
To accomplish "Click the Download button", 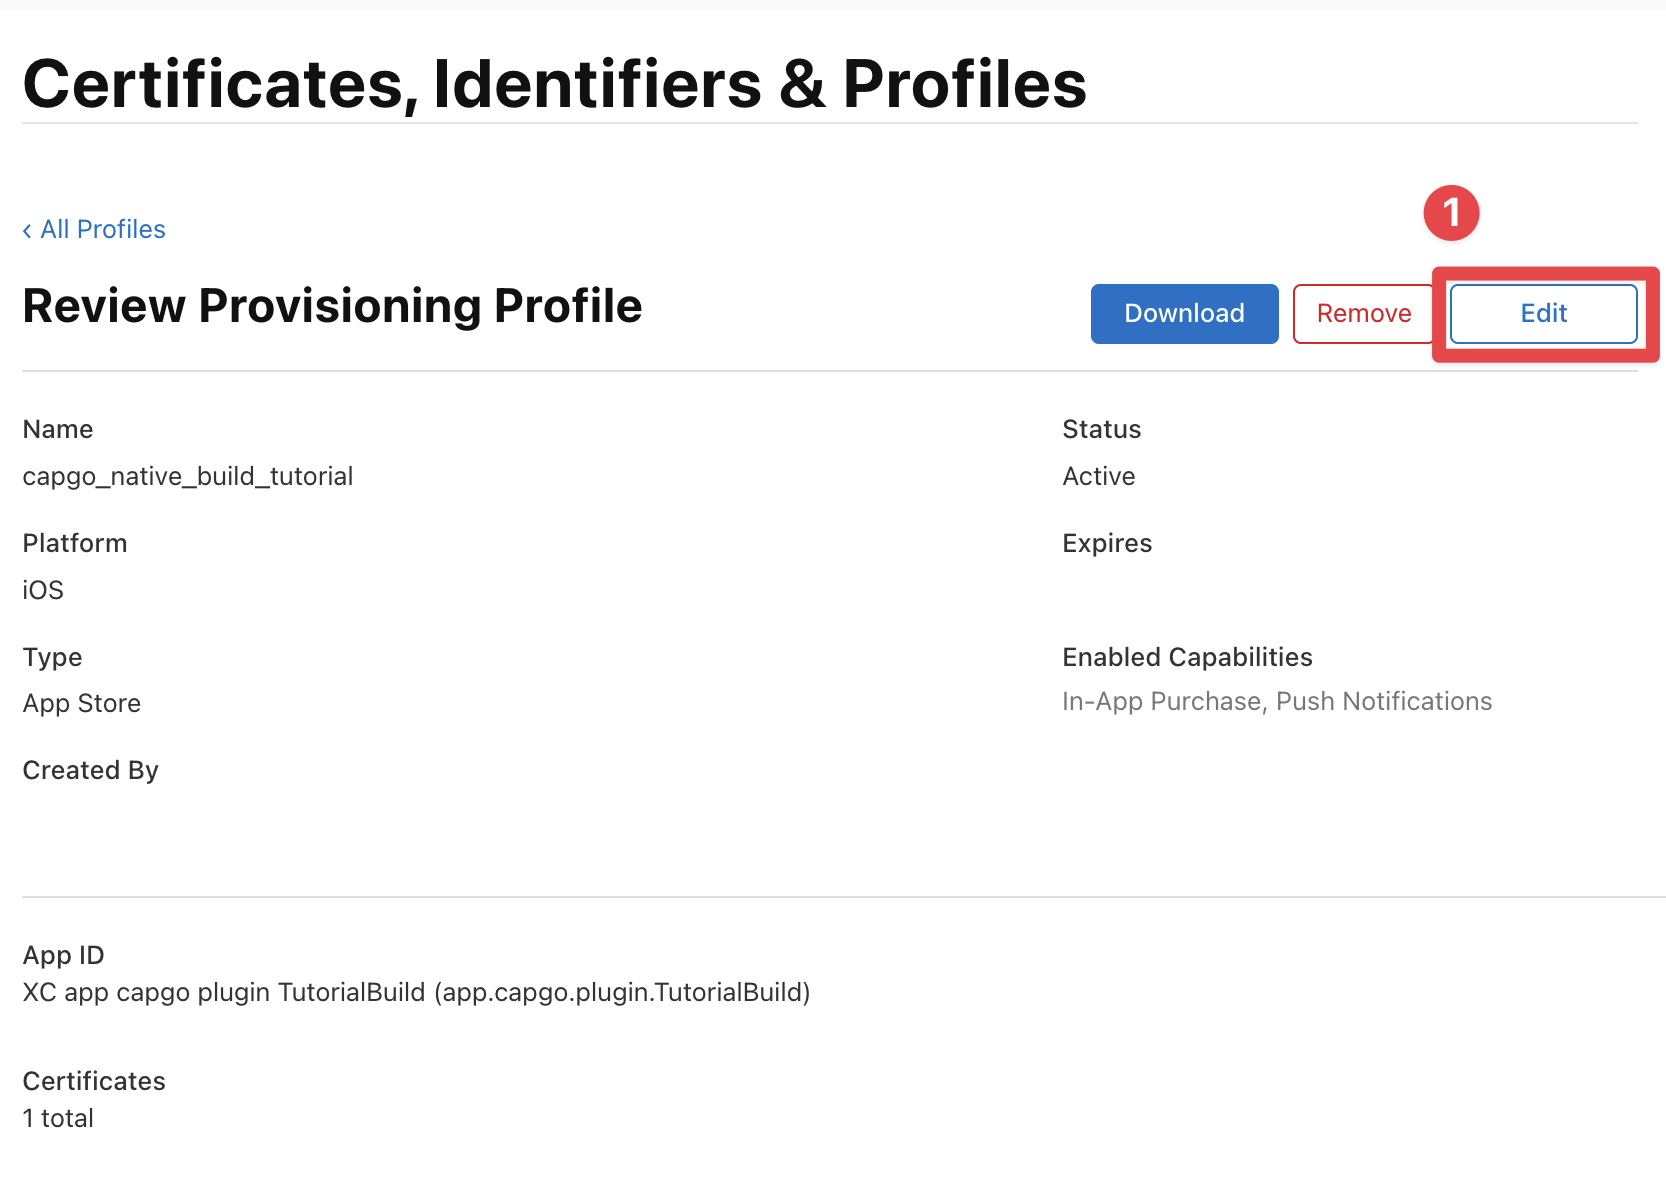I will pos(1184,313).
